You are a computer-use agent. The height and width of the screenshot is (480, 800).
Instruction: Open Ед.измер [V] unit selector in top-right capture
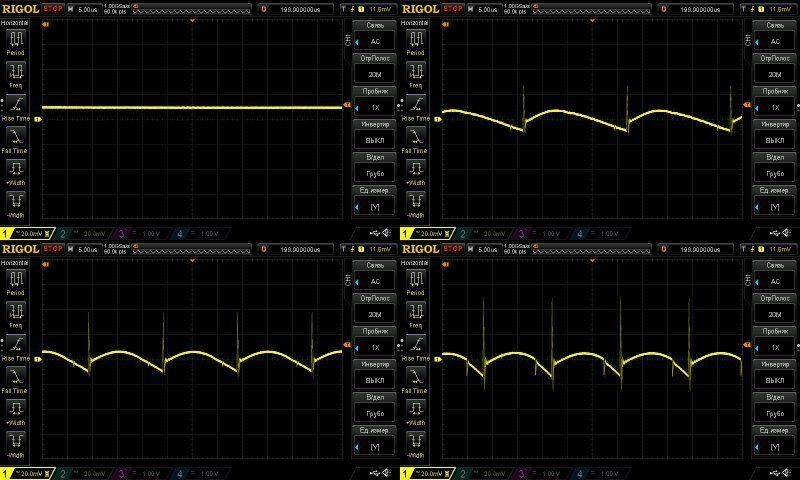coord(775,200)
